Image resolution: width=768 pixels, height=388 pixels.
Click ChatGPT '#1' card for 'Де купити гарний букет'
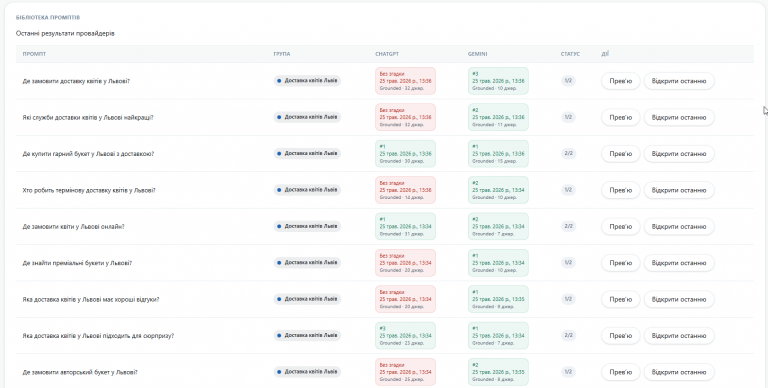[405, 154]
